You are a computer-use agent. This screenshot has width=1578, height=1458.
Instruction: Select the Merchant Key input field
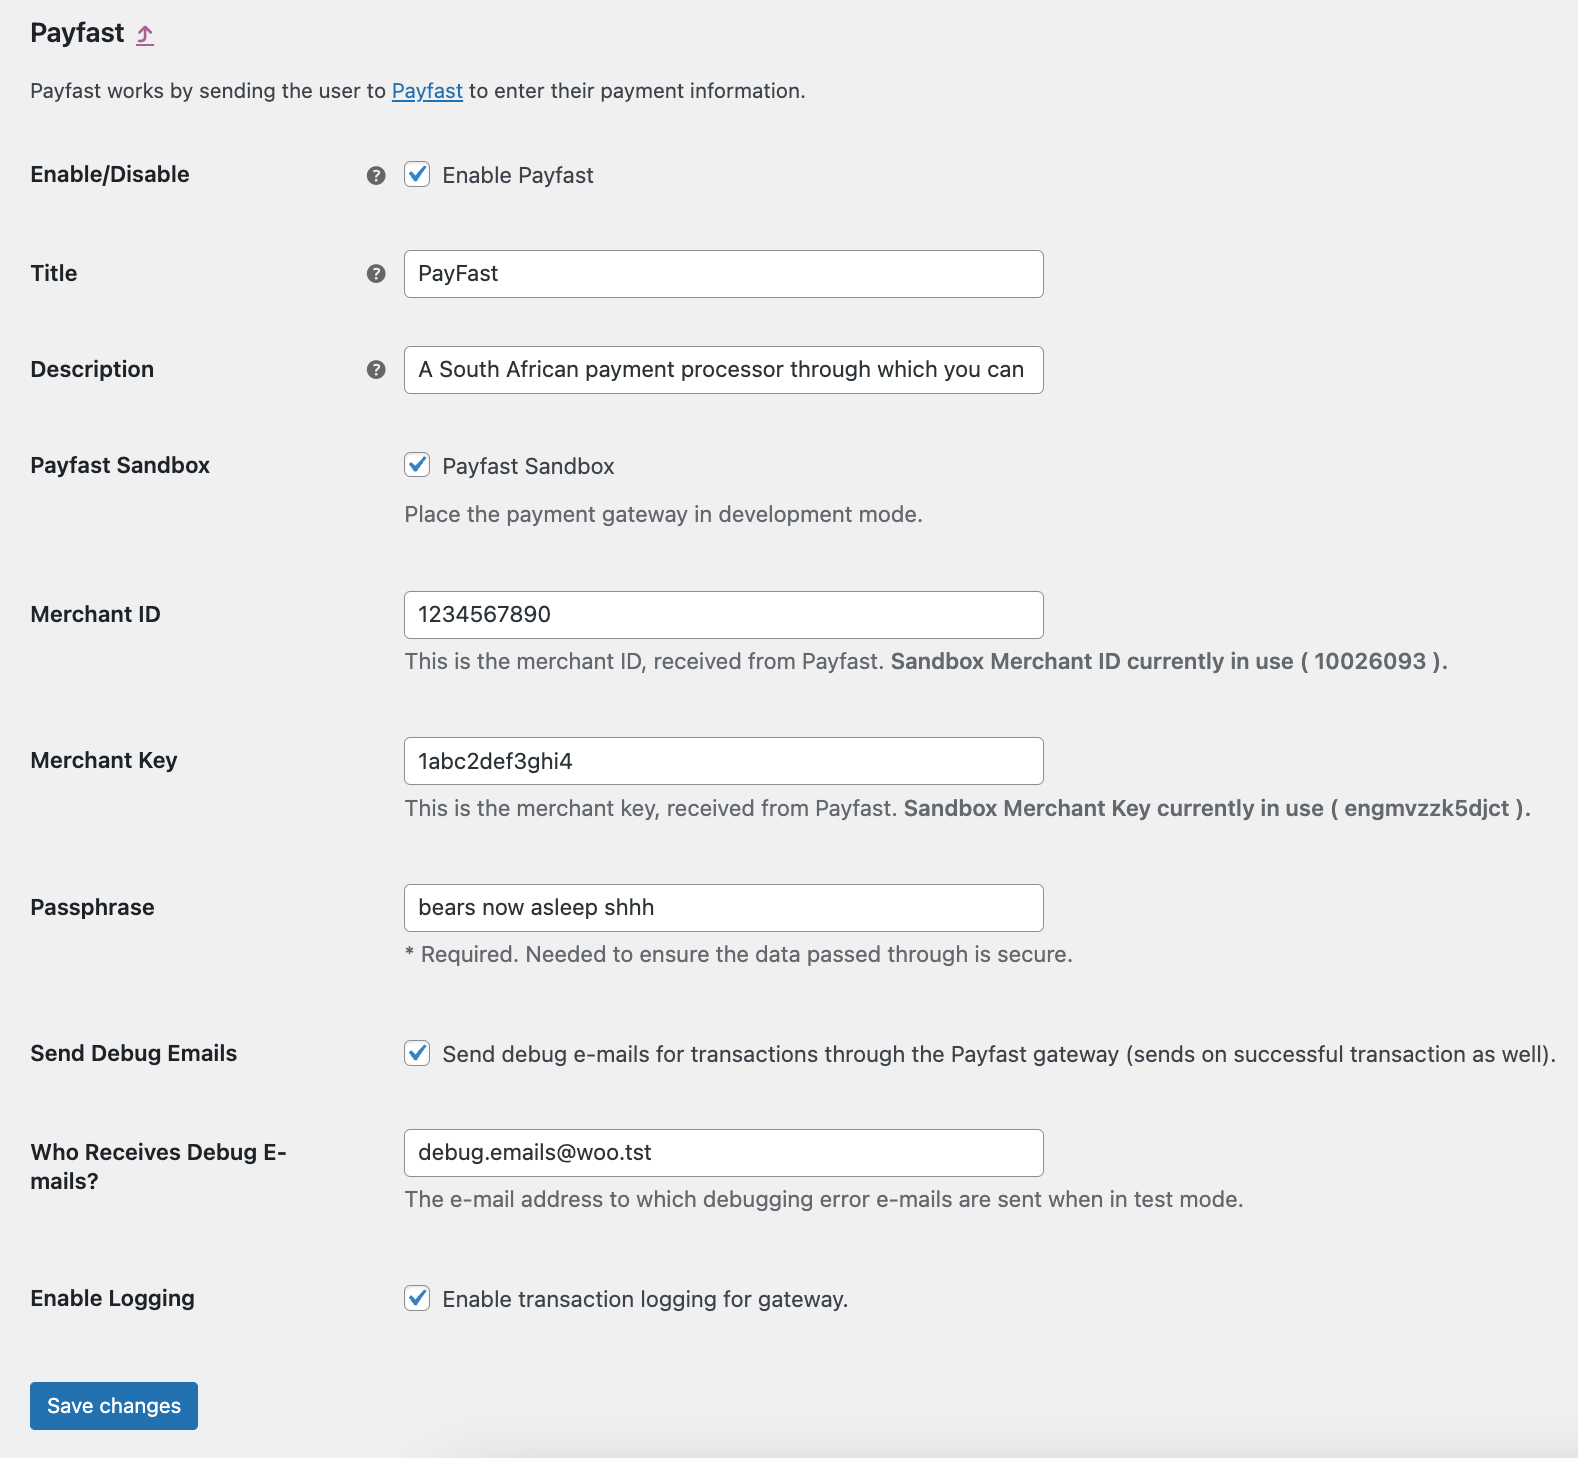[x=723, y=761]
